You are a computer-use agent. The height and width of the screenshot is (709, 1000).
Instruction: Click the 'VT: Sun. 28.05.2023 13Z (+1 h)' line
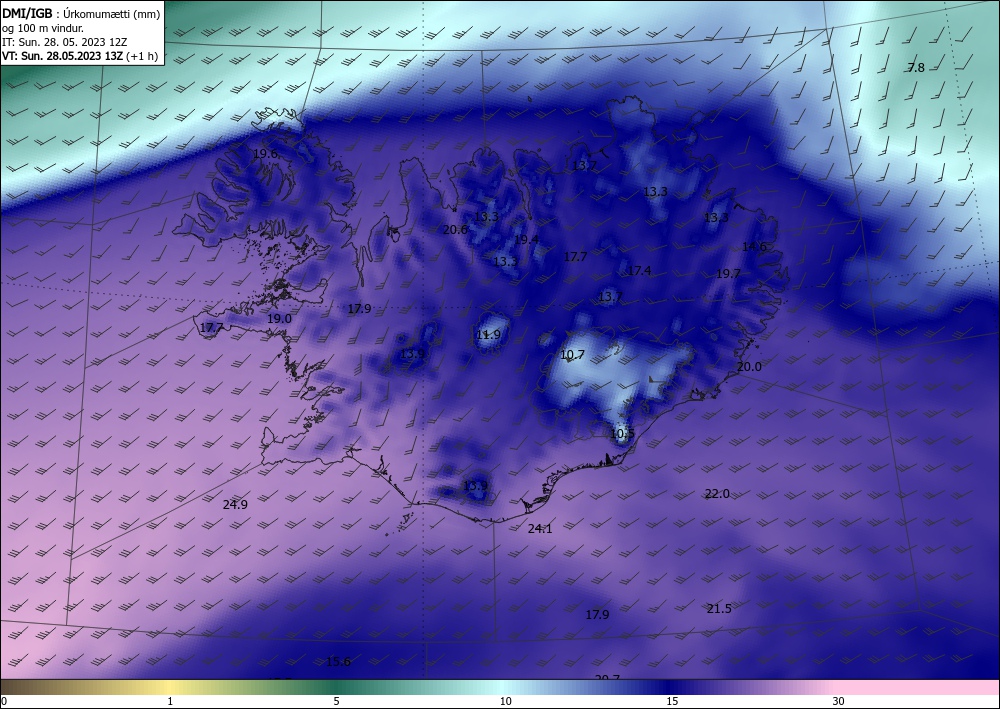pos(80,56)
